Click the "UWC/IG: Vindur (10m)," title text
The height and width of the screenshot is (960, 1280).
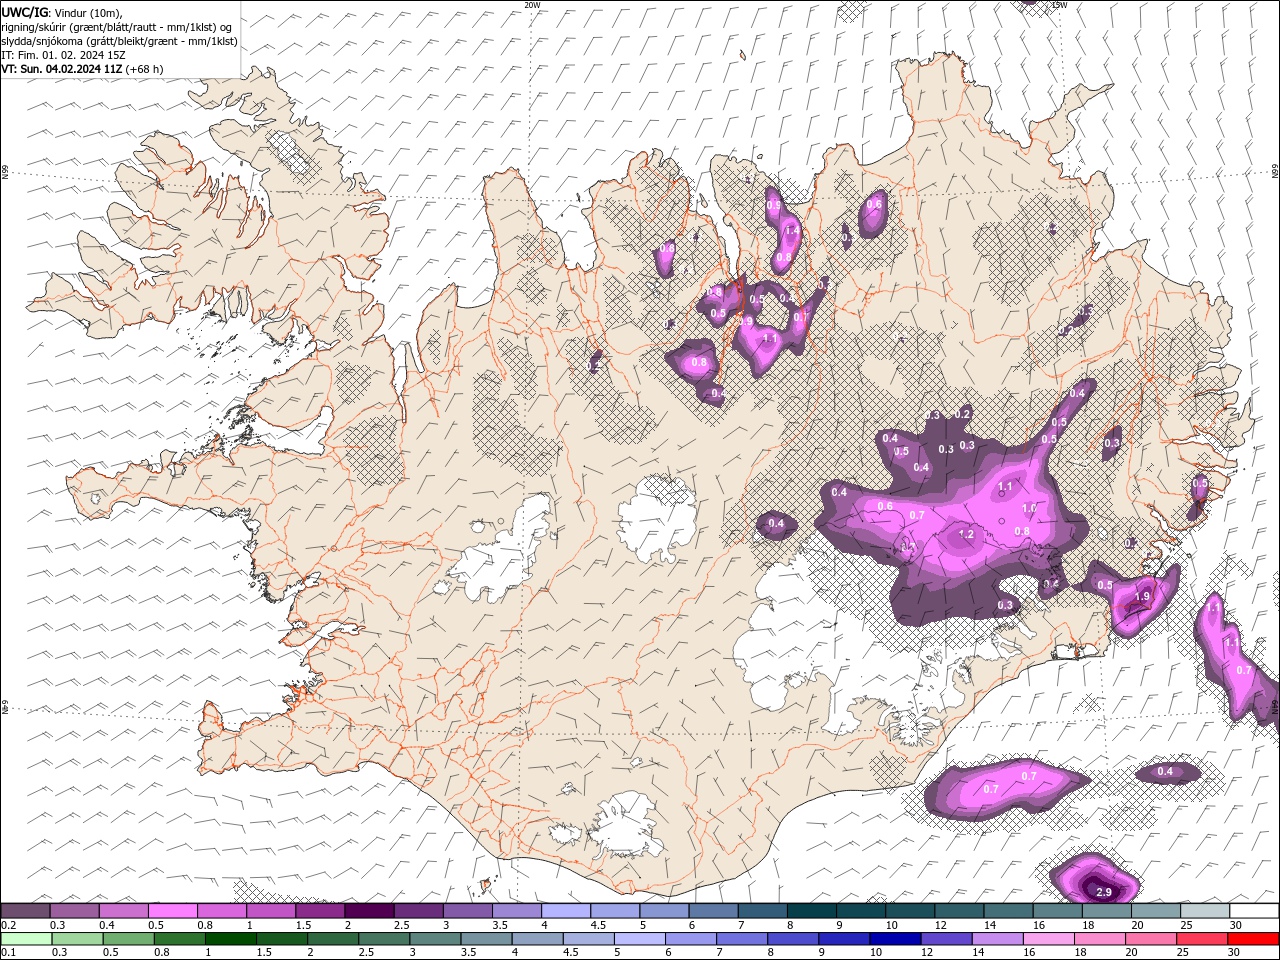point(62,12)
